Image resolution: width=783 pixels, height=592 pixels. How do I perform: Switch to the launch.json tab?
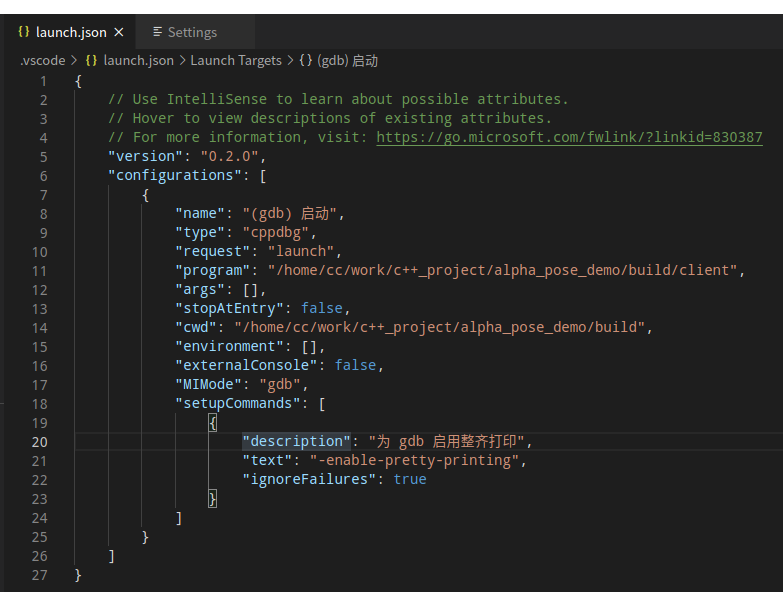71,32
